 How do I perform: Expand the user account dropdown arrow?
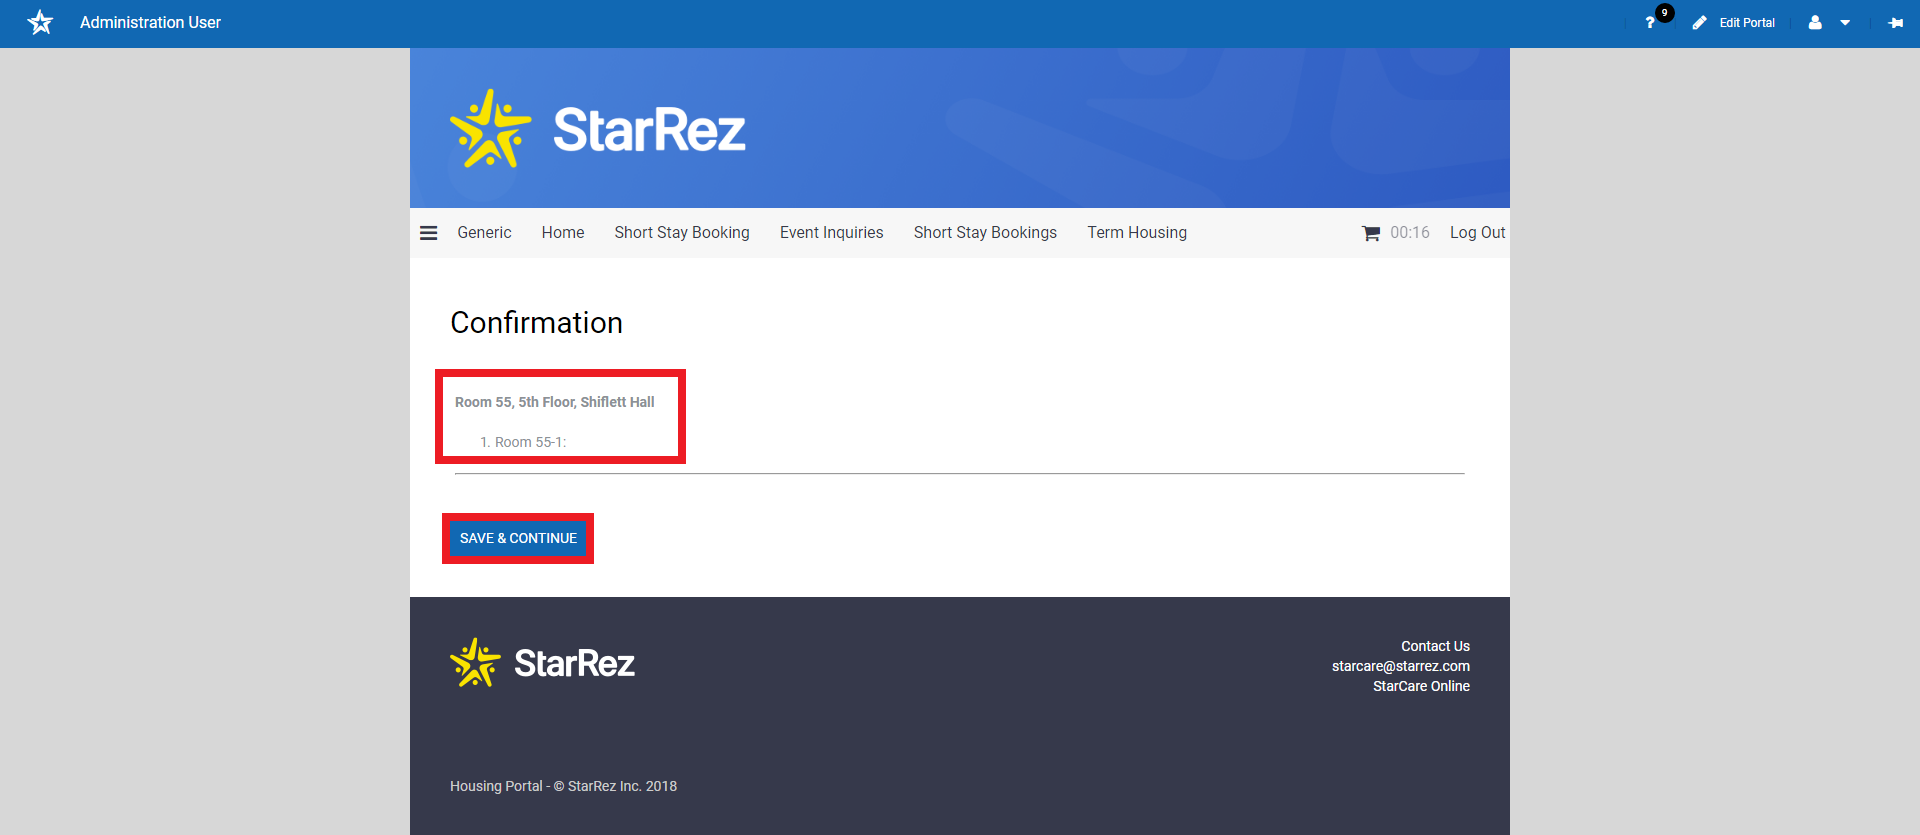(x=1845, y=23)
